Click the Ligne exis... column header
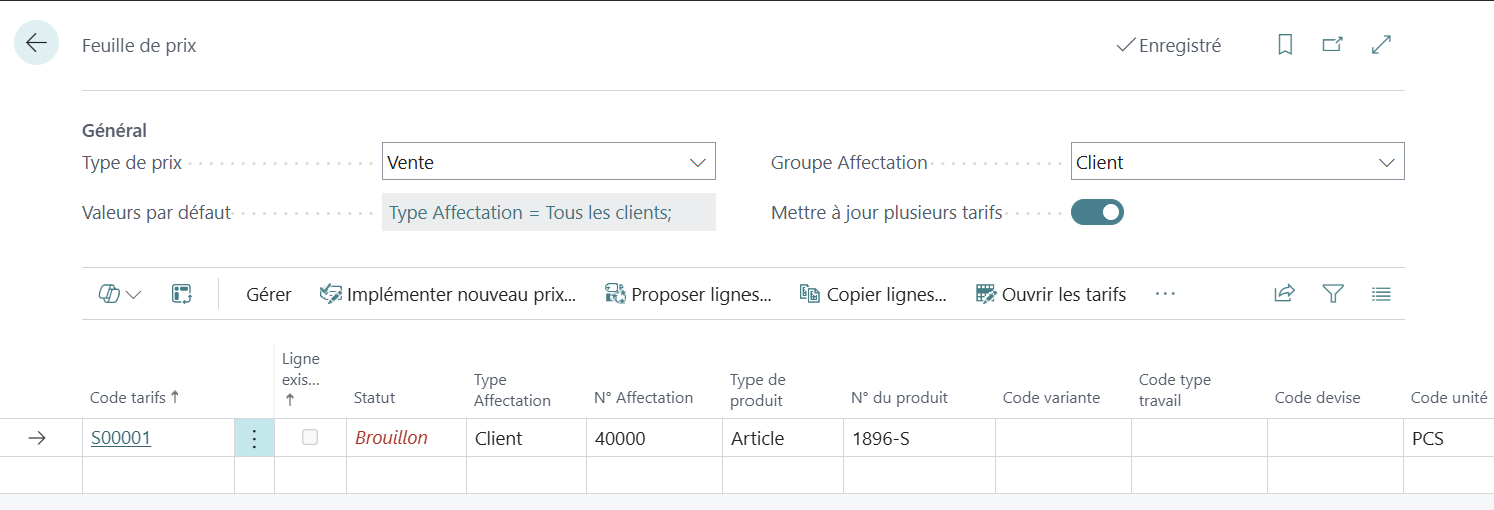Screen dimensions: 1494x510 (302, 379)
